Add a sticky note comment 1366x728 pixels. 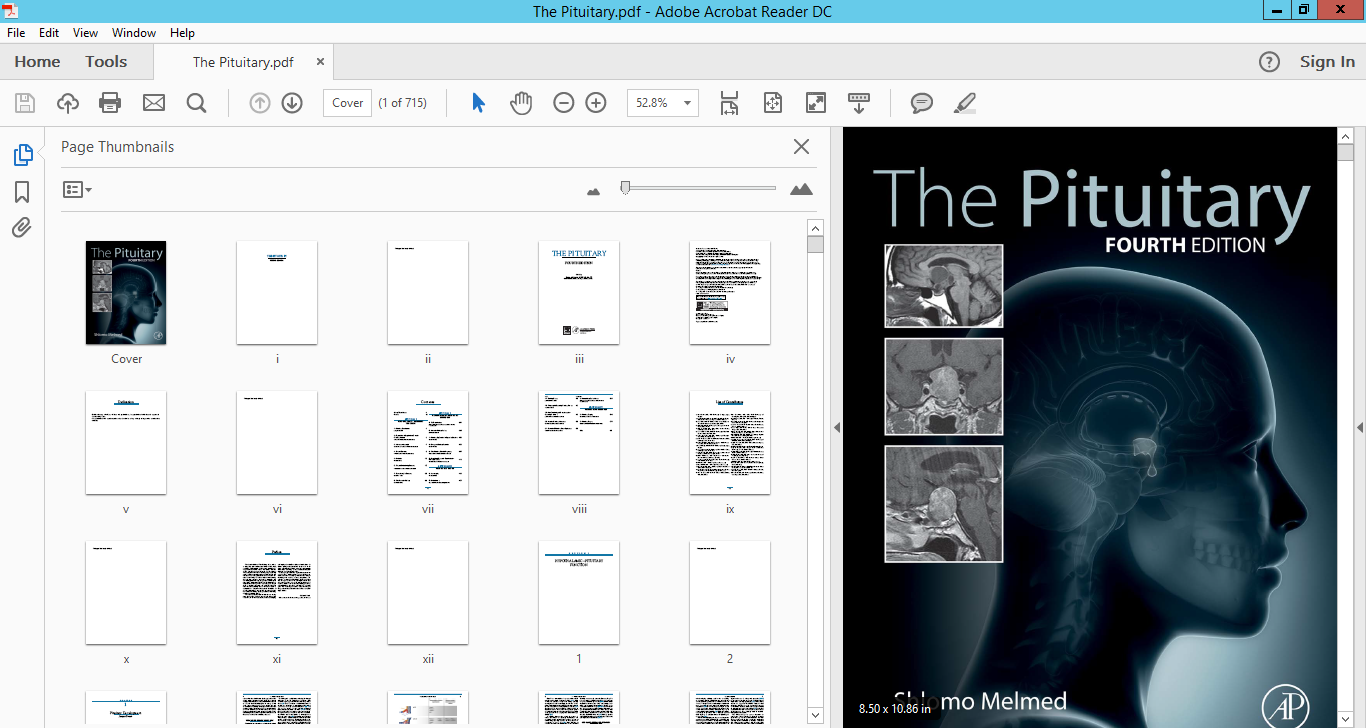click(x=922, y=103)
